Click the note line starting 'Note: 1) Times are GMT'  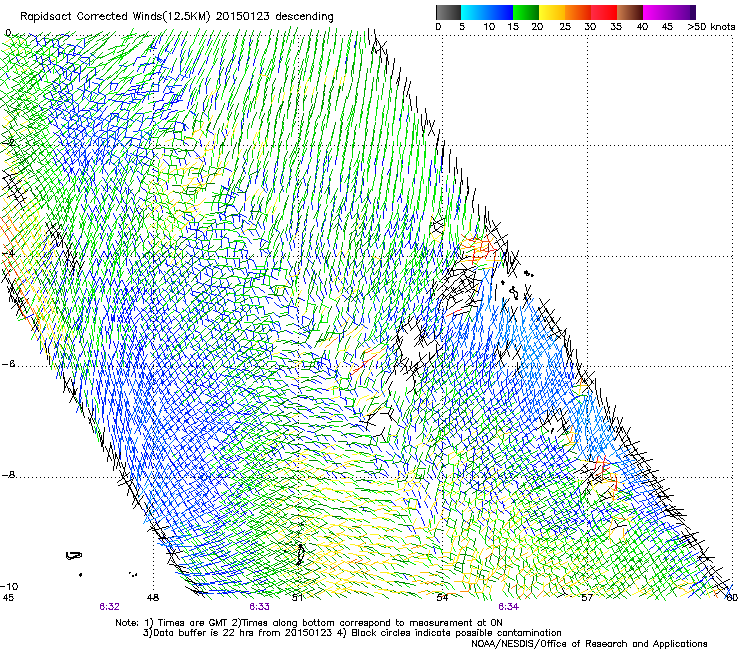[x=309, y=623]
